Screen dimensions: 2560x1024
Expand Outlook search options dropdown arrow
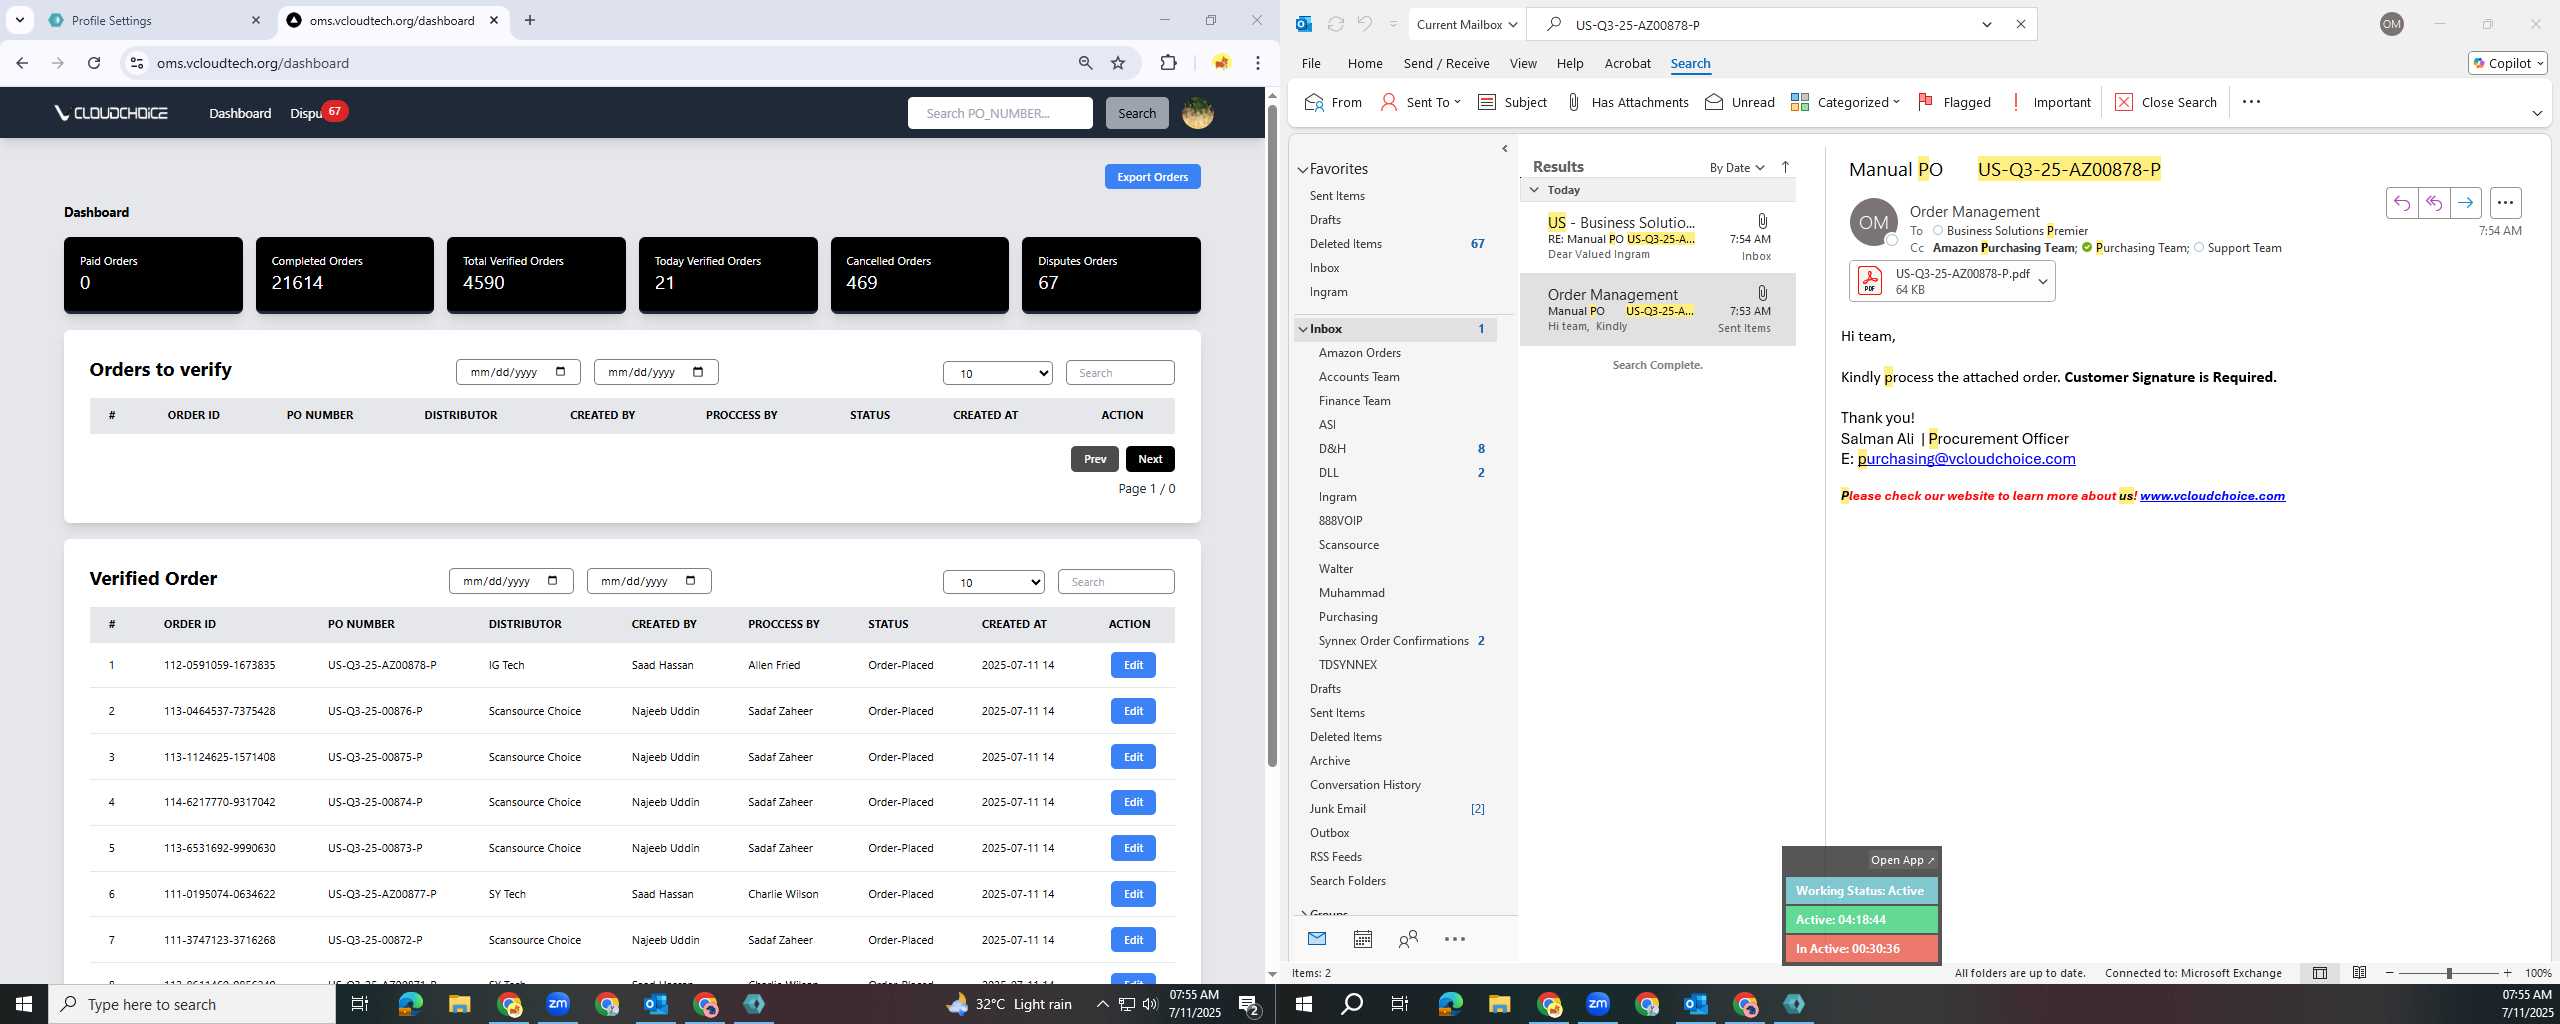pos(1987,24)
